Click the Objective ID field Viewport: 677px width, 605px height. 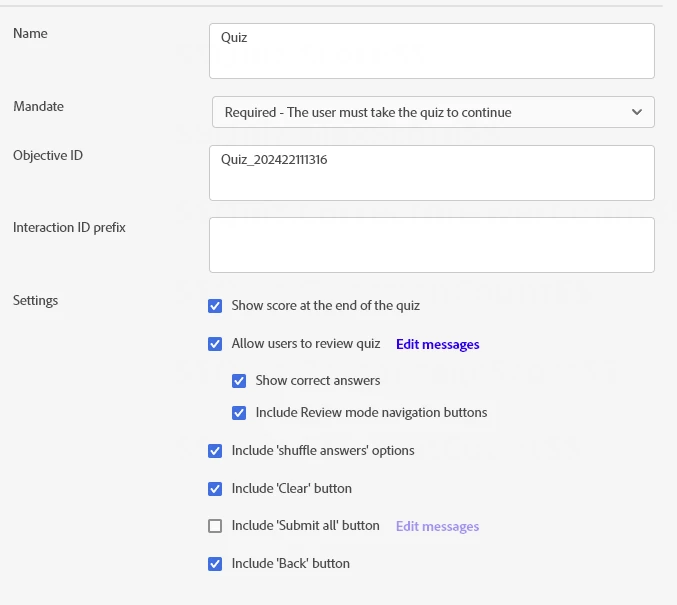point(431,173)
